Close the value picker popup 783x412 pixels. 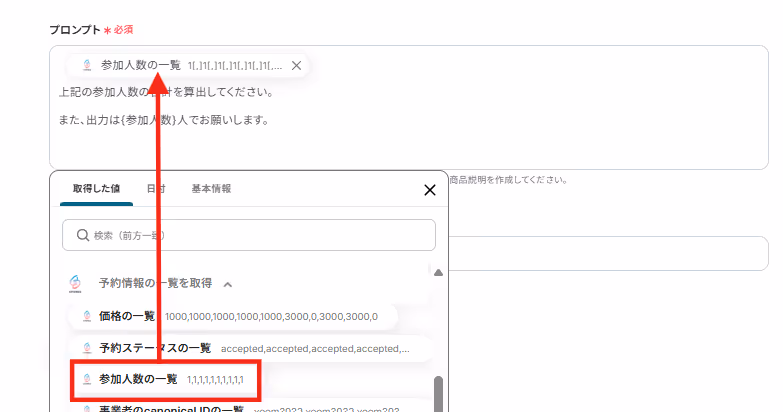[429, 190]
